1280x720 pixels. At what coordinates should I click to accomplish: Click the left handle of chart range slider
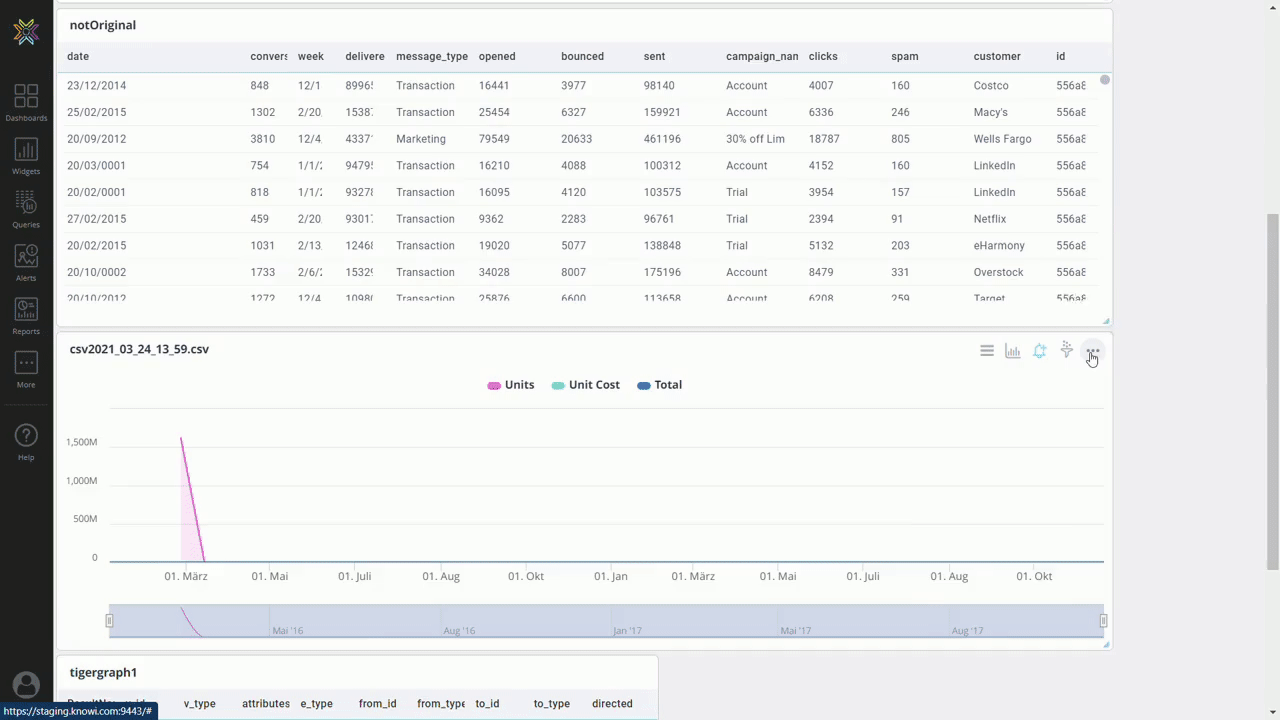(x=110, y=621)
